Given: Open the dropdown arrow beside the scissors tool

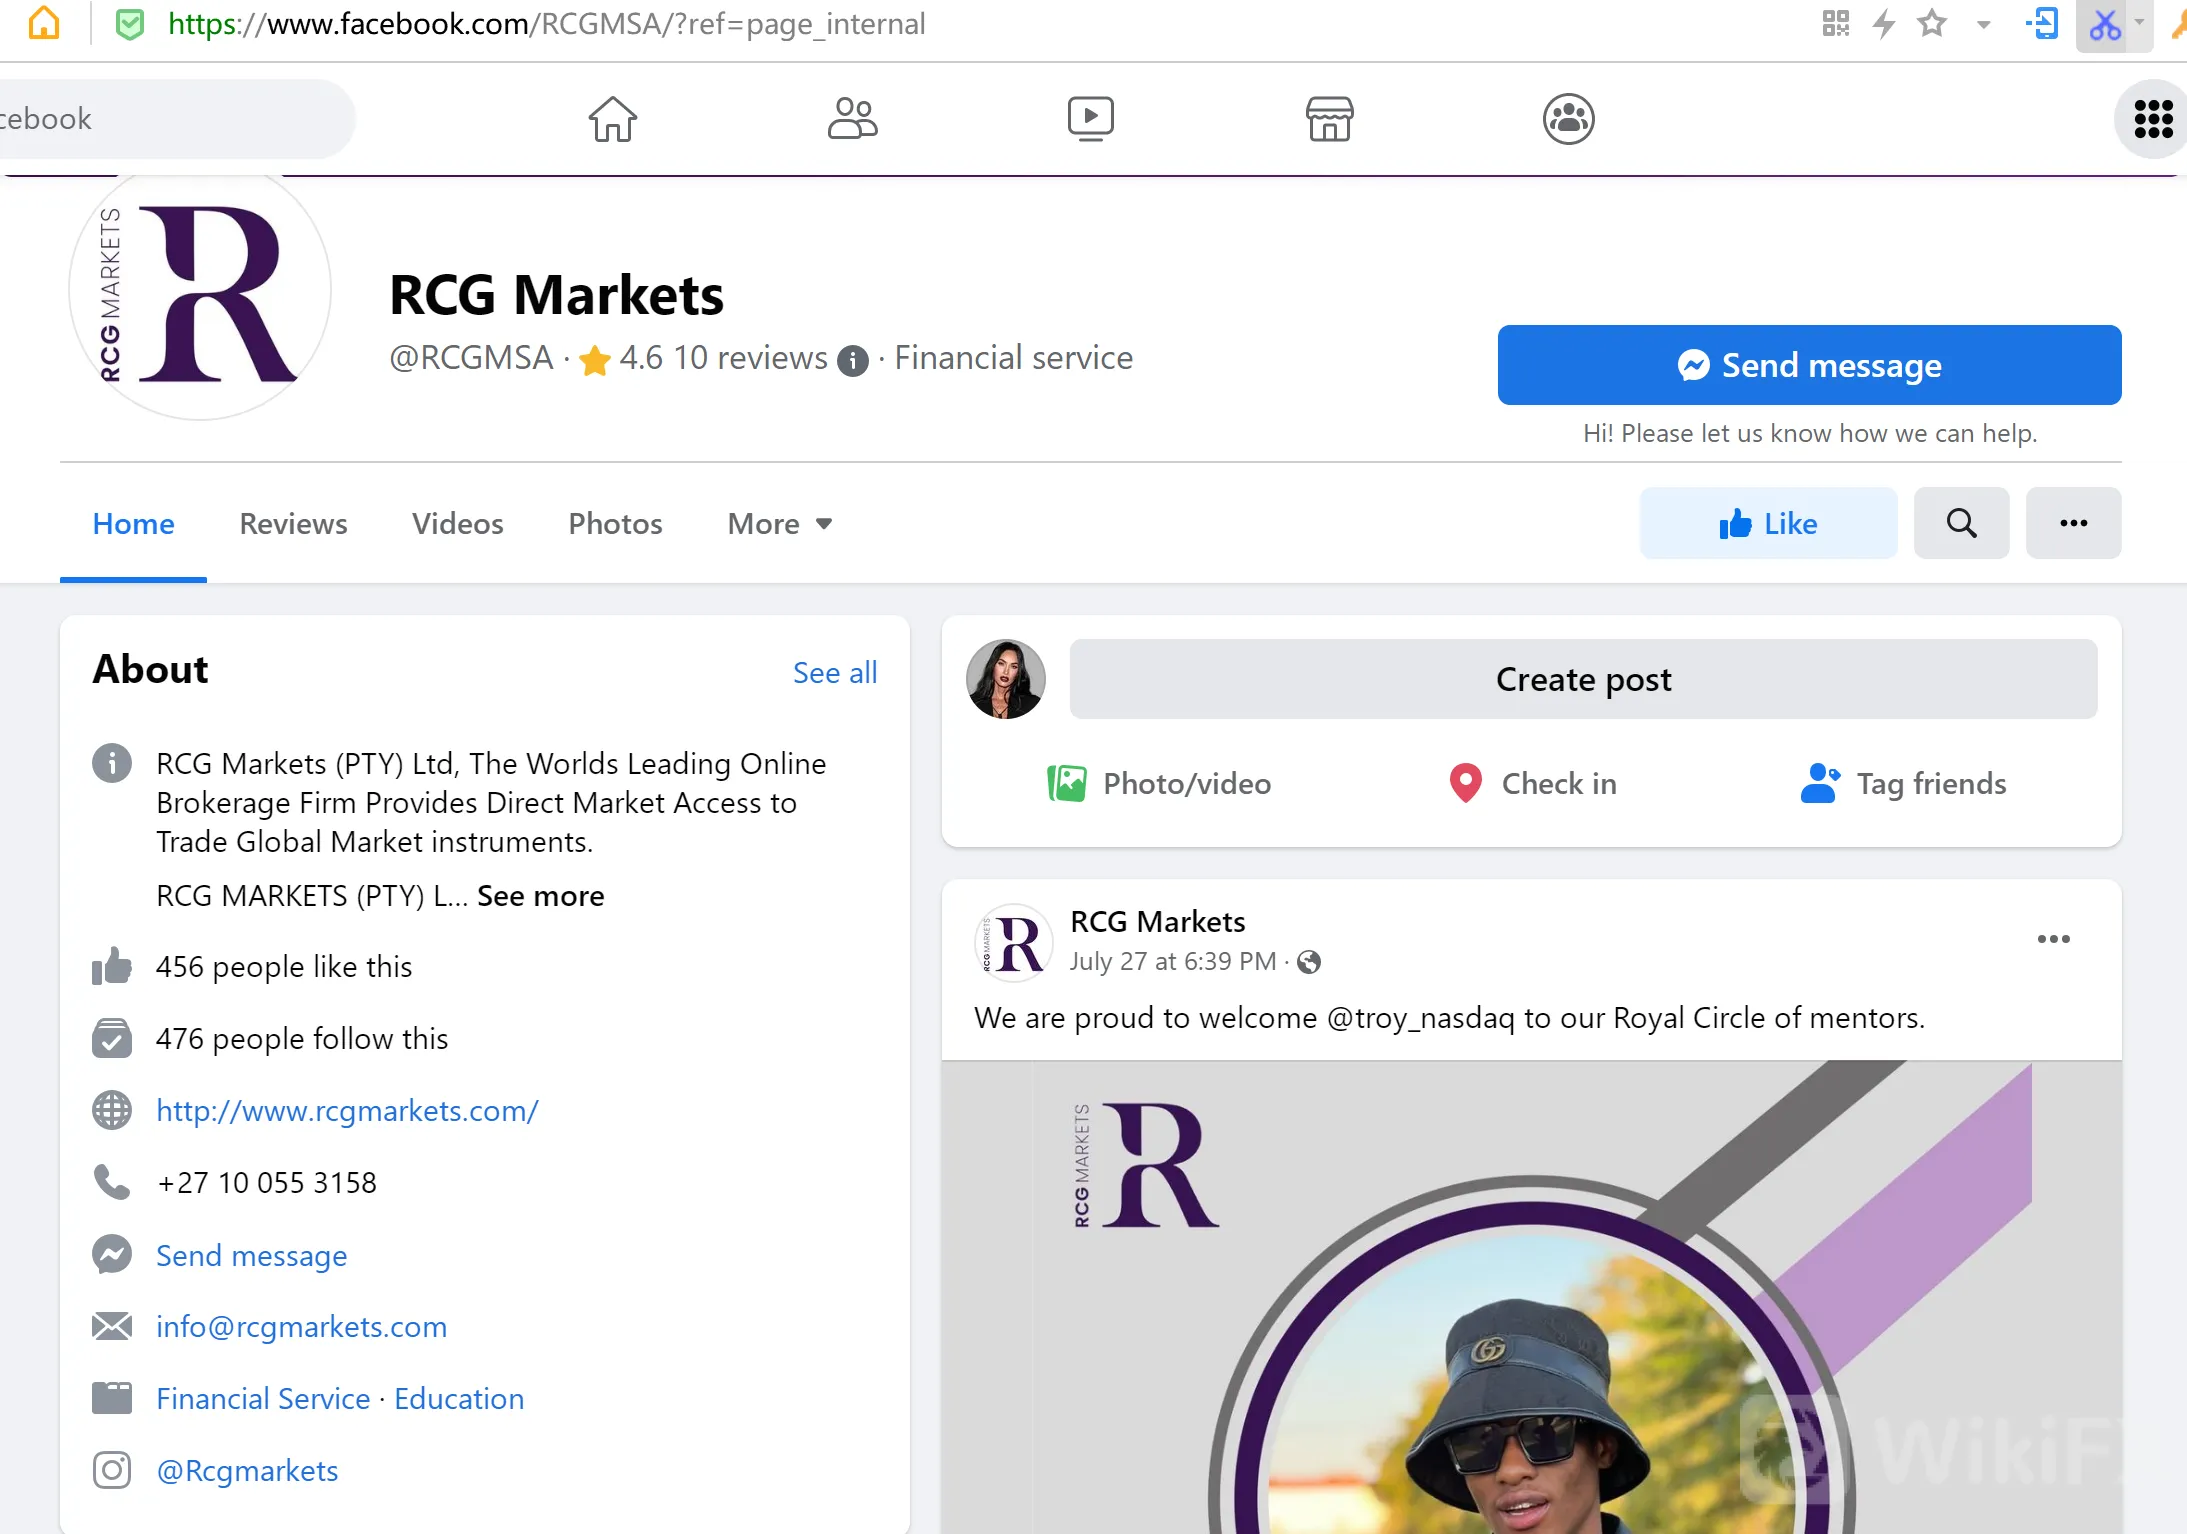Looking at the screenshot, I should 2139,22.
